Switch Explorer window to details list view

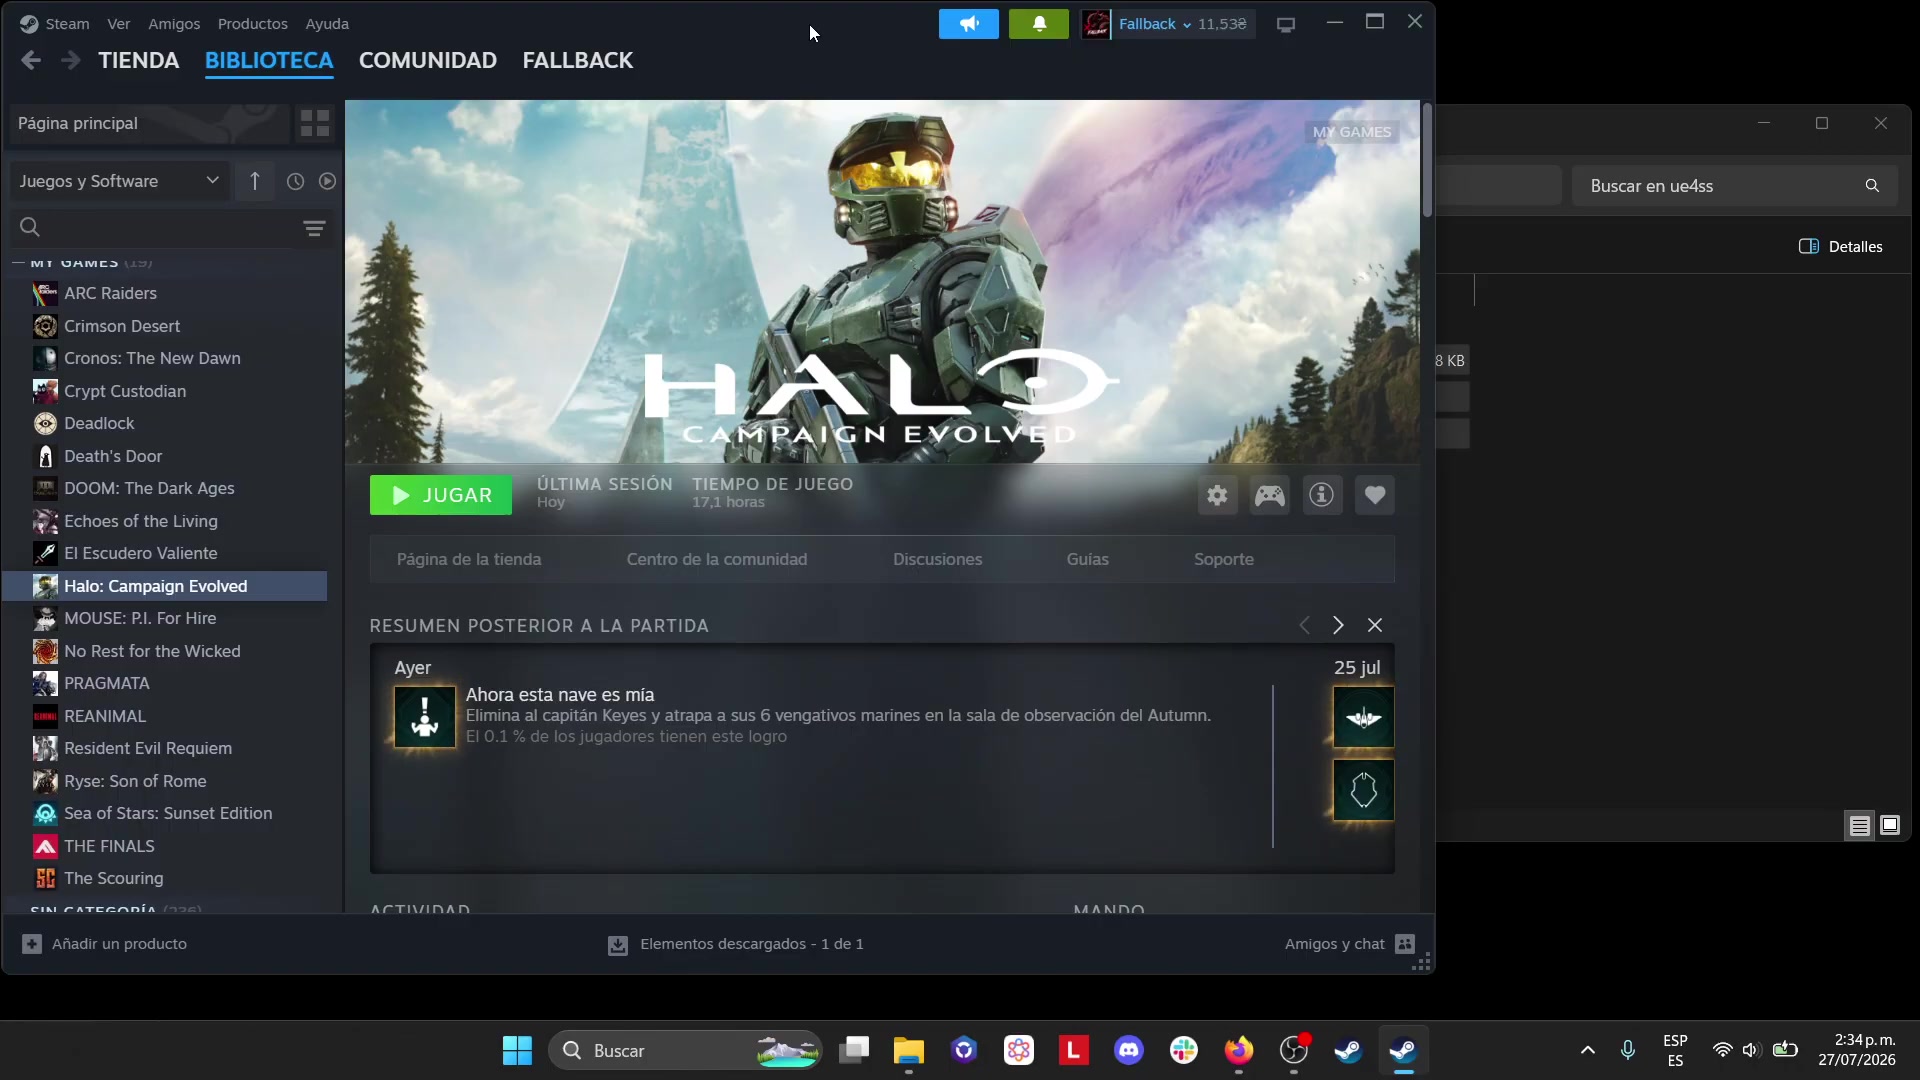[x=1860, y=826]
